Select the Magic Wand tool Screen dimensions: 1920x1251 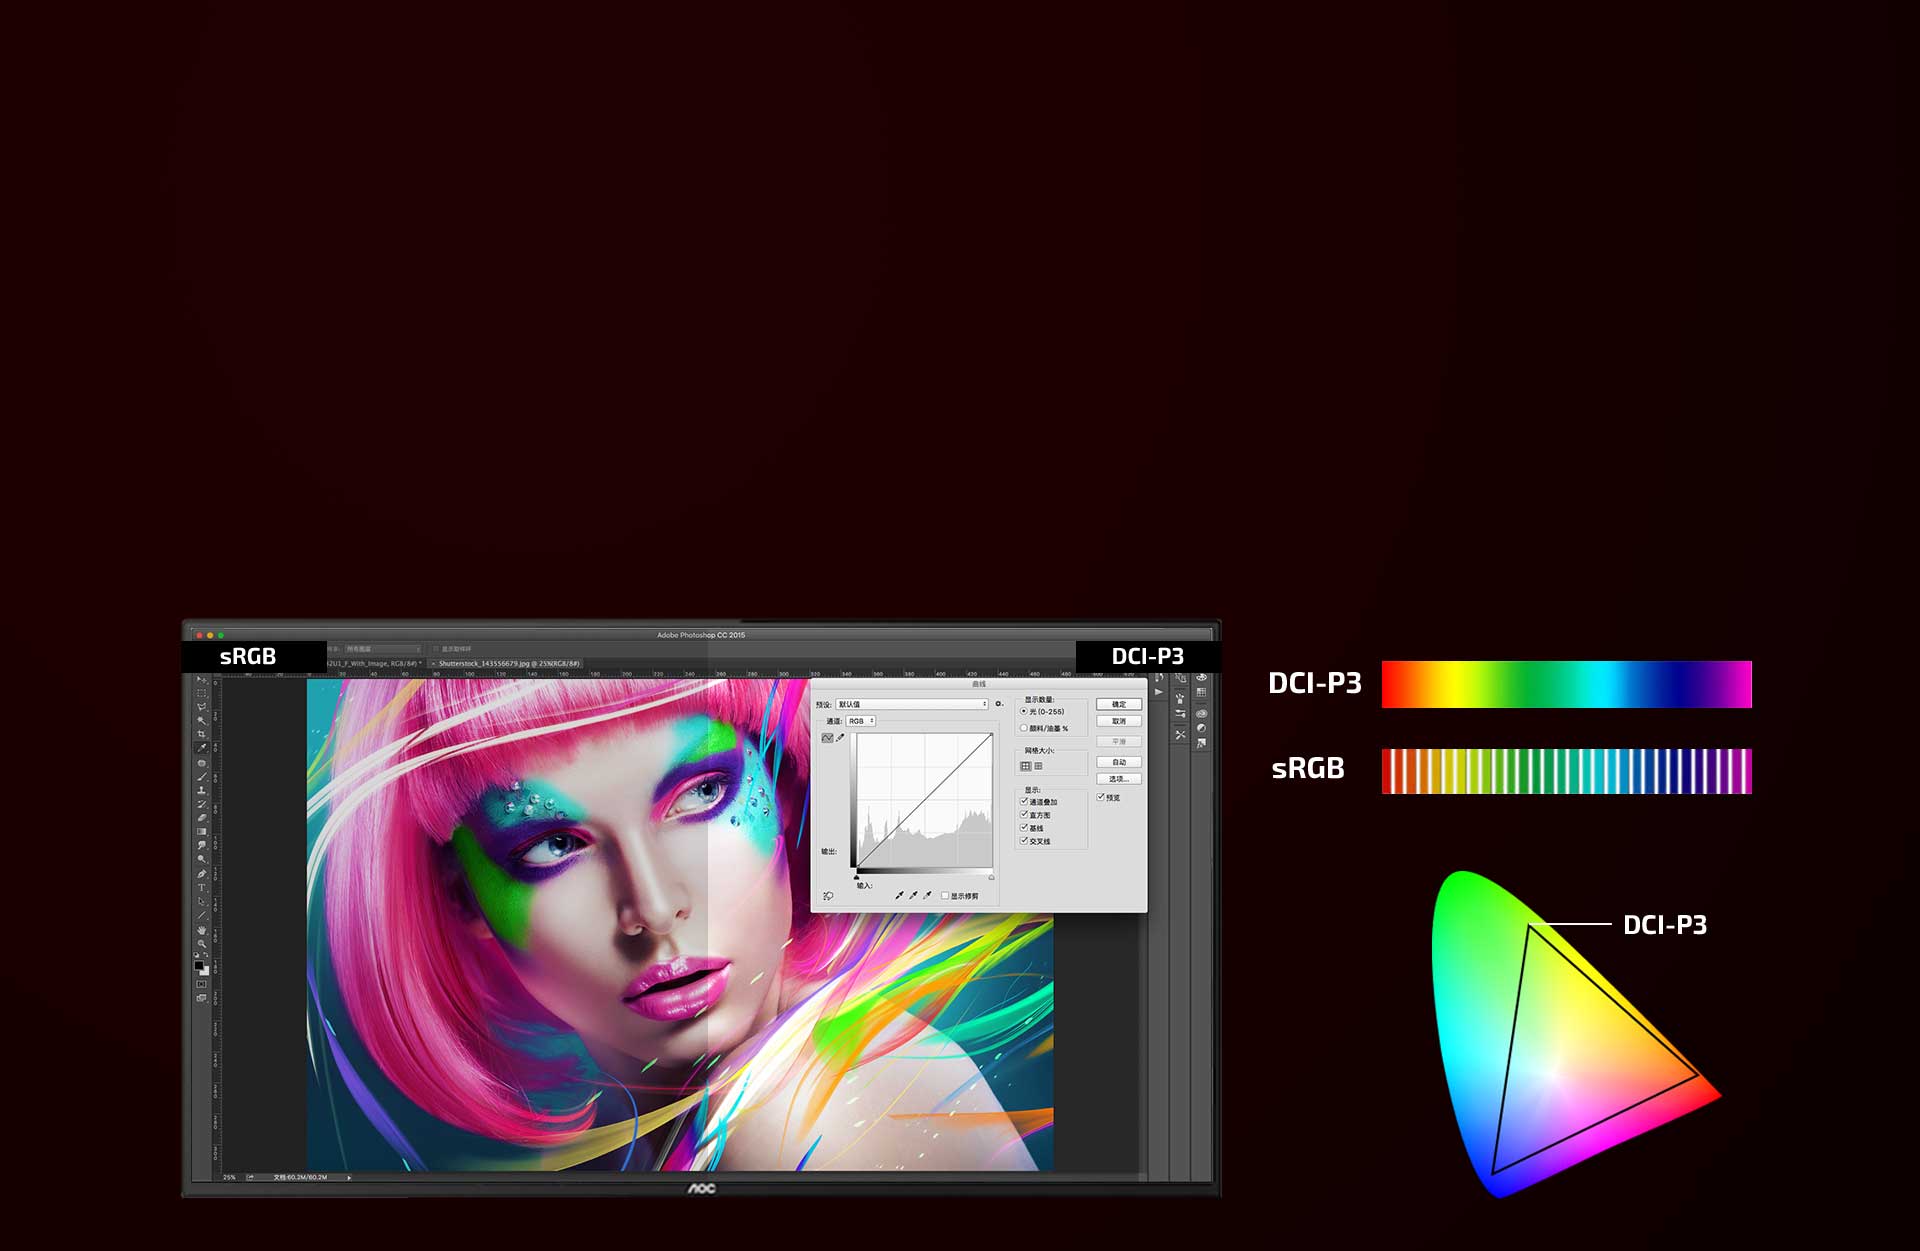[x=201, y=720]
